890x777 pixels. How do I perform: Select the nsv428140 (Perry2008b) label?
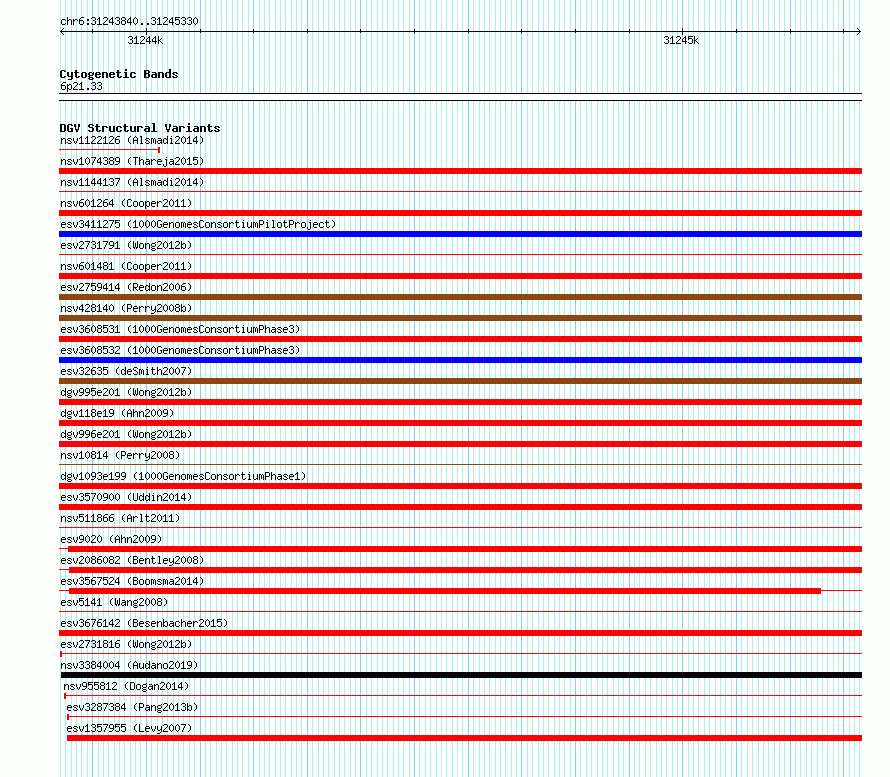(126, 308)
